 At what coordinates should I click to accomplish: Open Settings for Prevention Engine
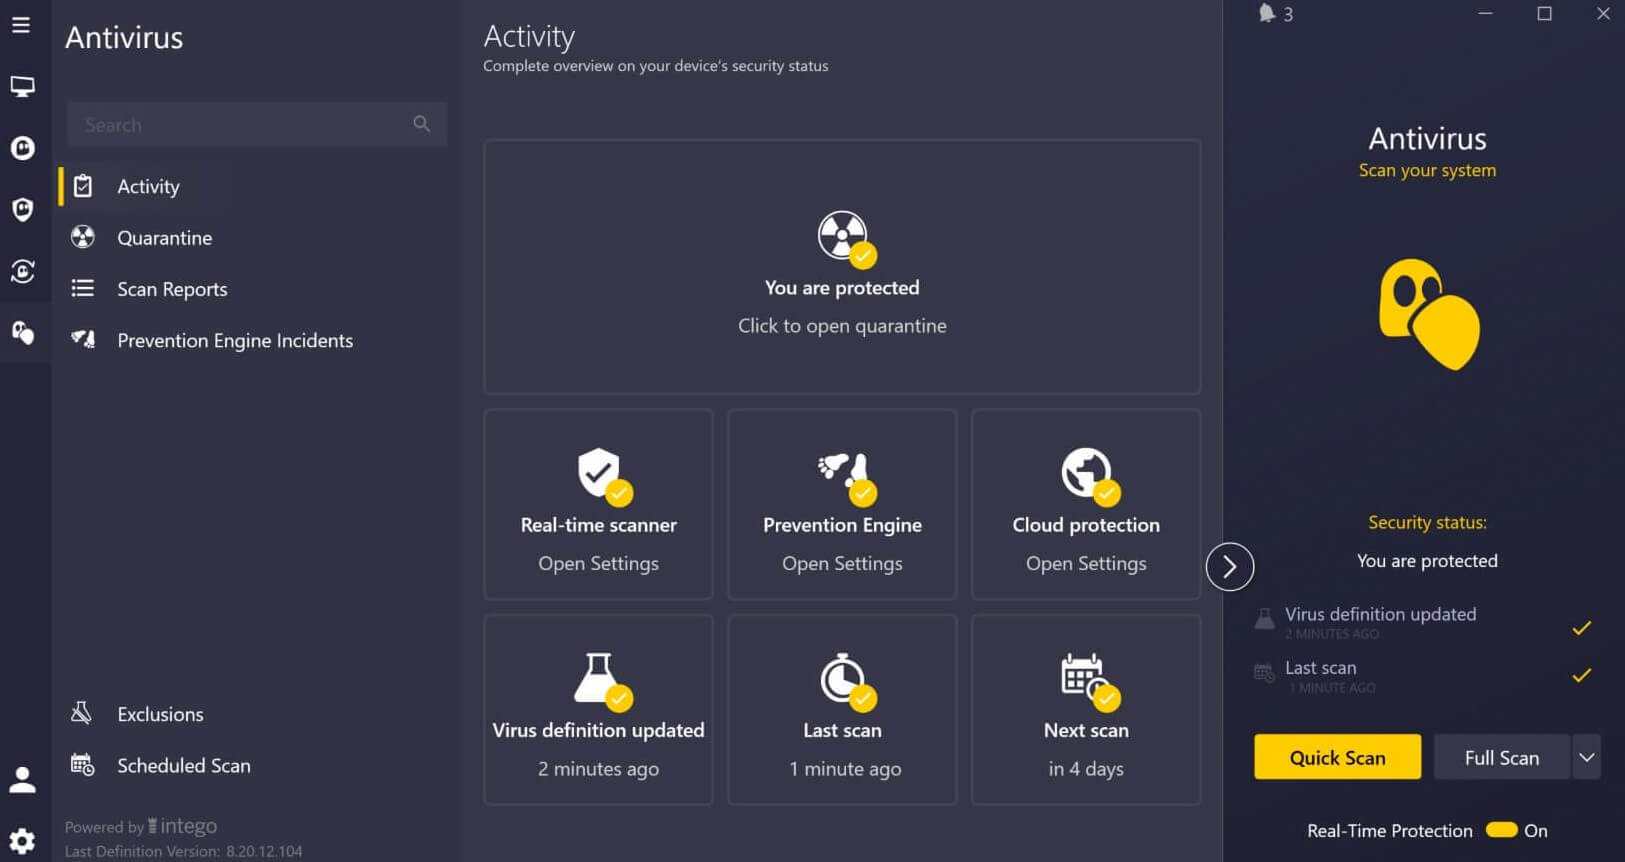842,564
